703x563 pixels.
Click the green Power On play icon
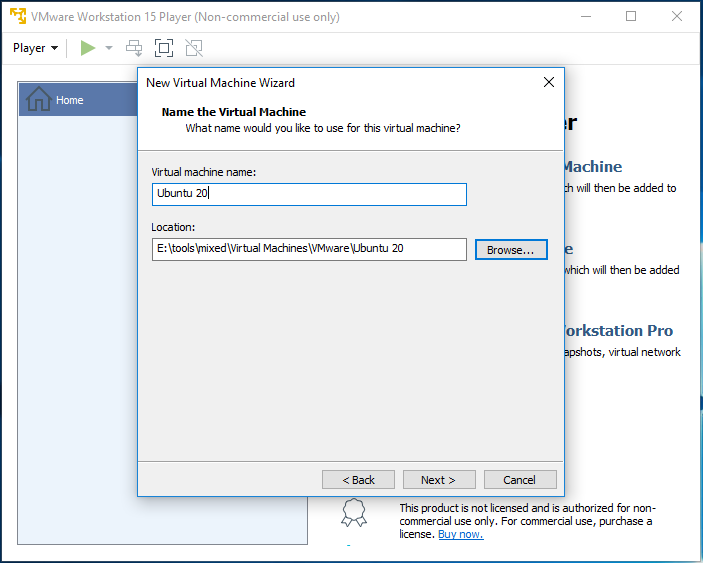tap(88, 48)
